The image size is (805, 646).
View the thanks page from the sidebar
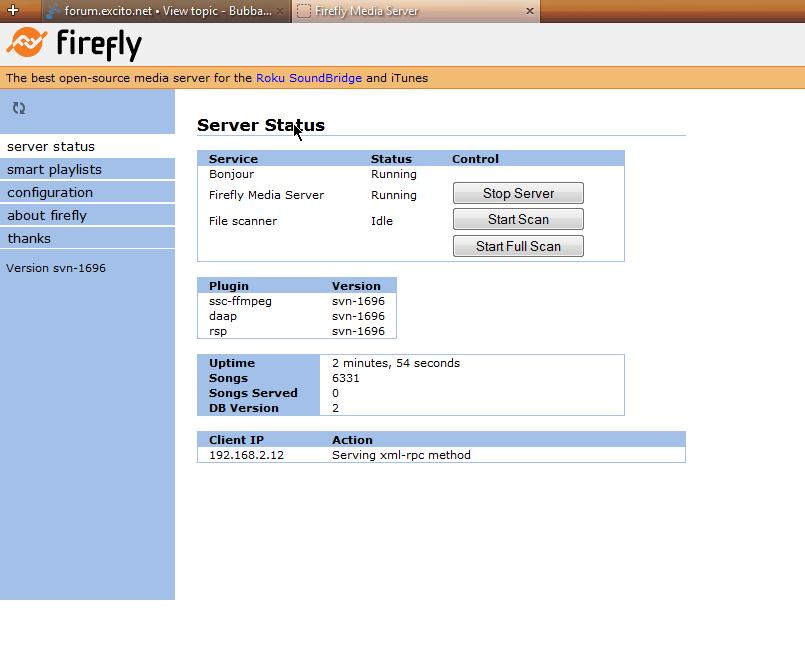point(28,238)
